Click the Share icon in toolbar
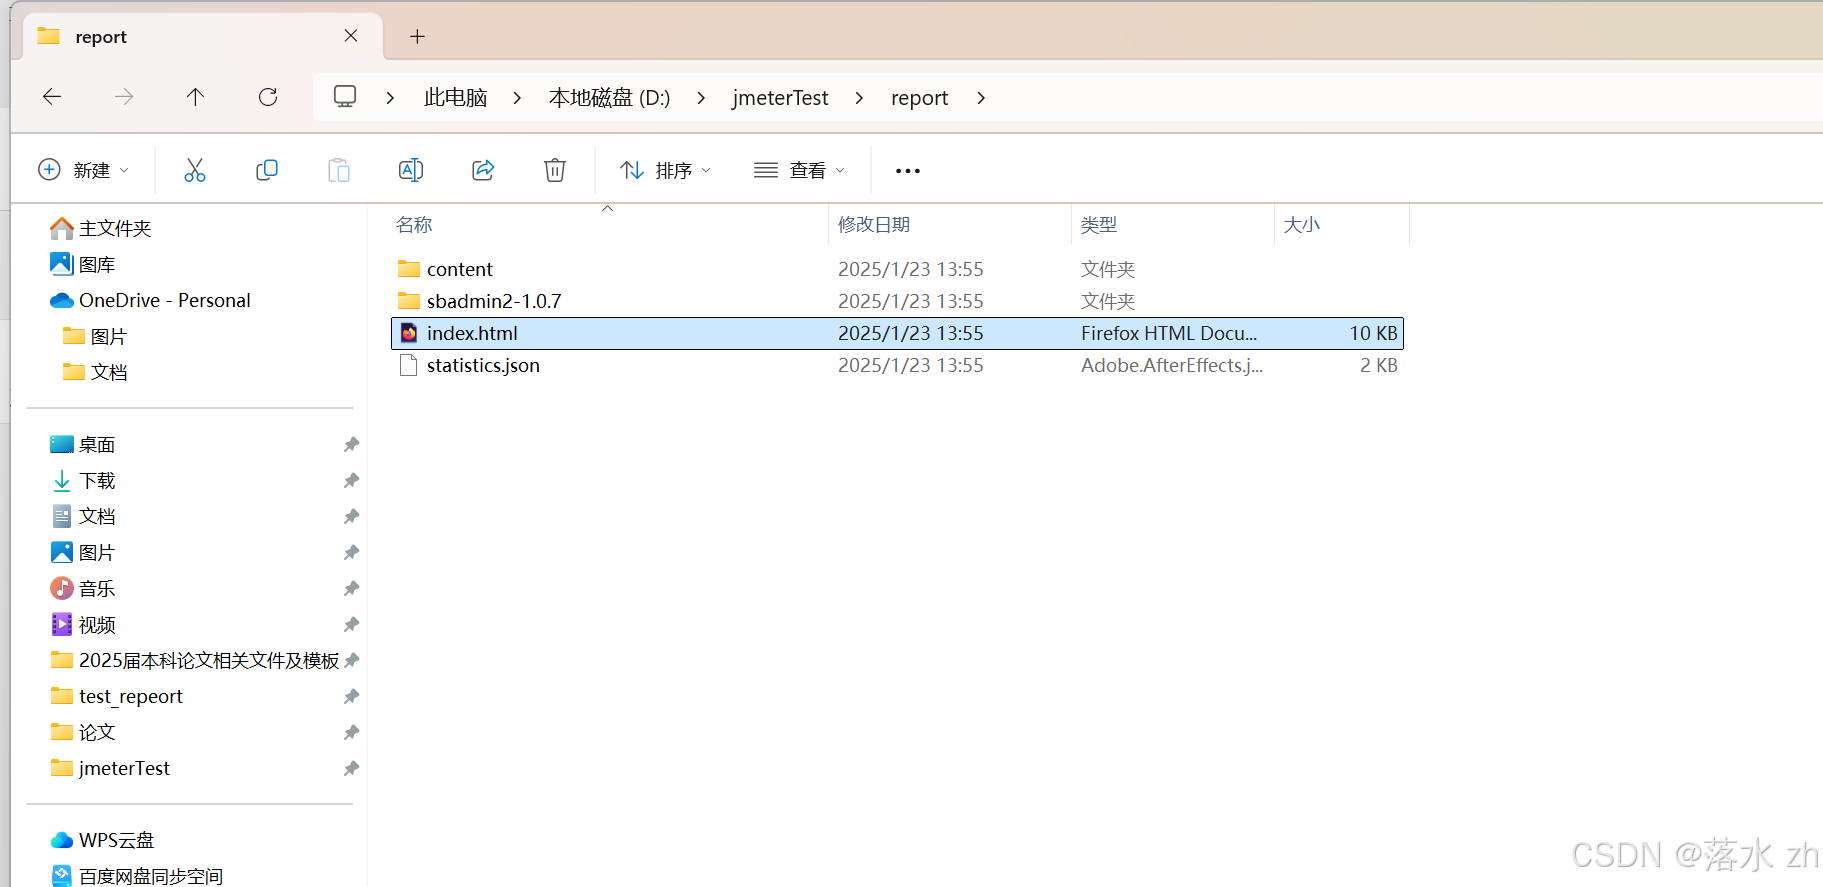The height and width of the screenshot is (887, 1823). (483, 170)
